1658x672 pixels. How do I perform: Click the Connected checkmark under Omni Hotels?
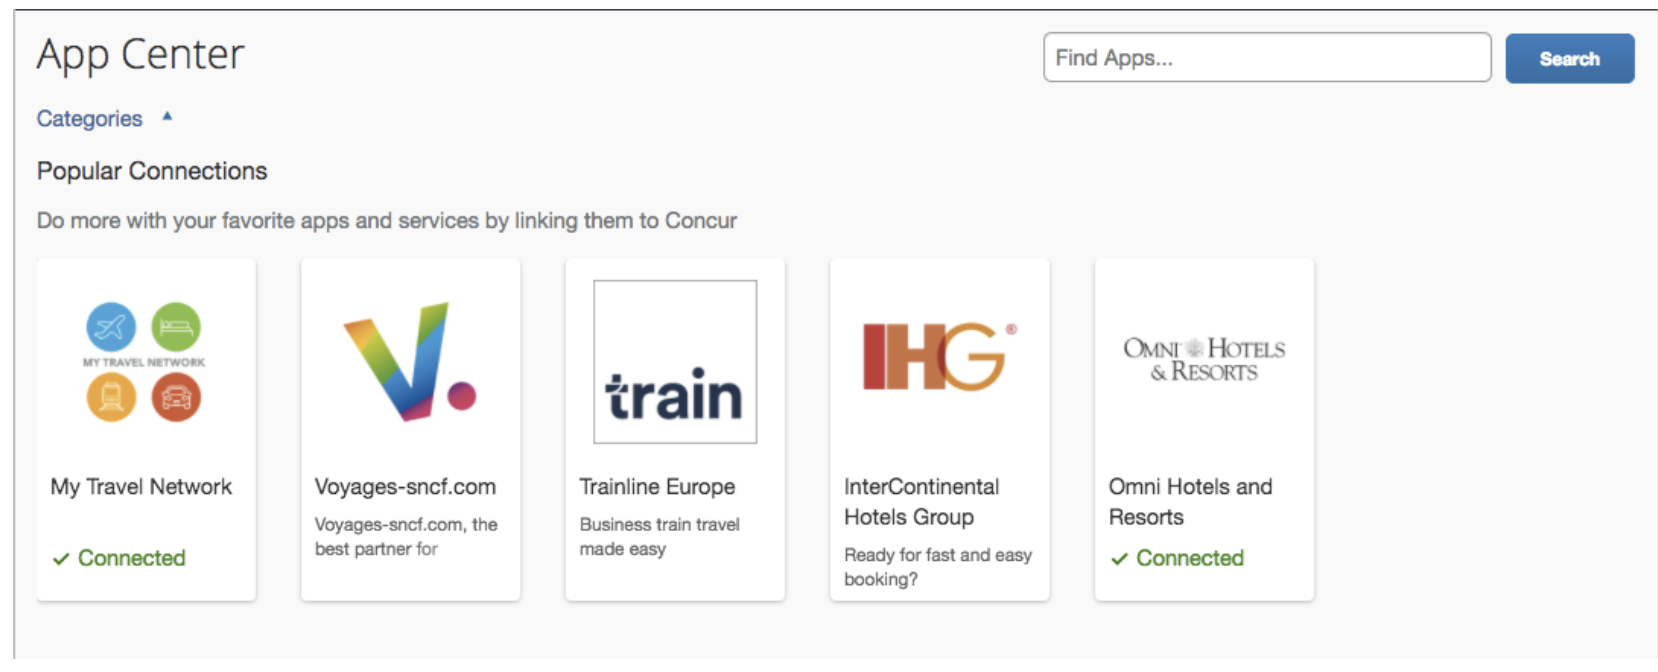point(1120,559)
